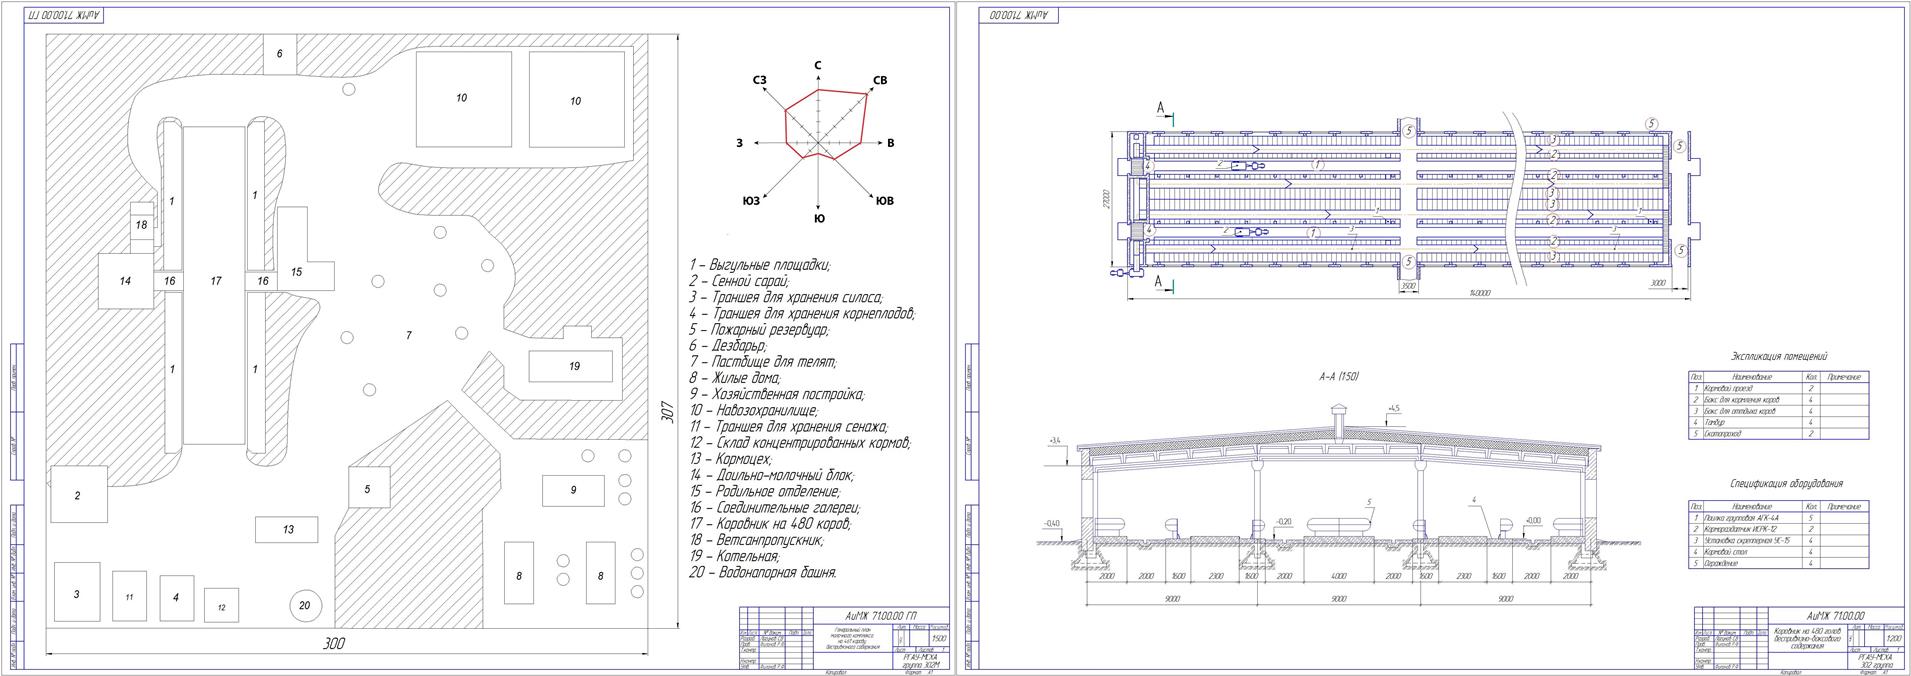The image size is (1911, 676).
Task: Click the "Бокс для кормления коров" table row
Action: (1779, 399)
